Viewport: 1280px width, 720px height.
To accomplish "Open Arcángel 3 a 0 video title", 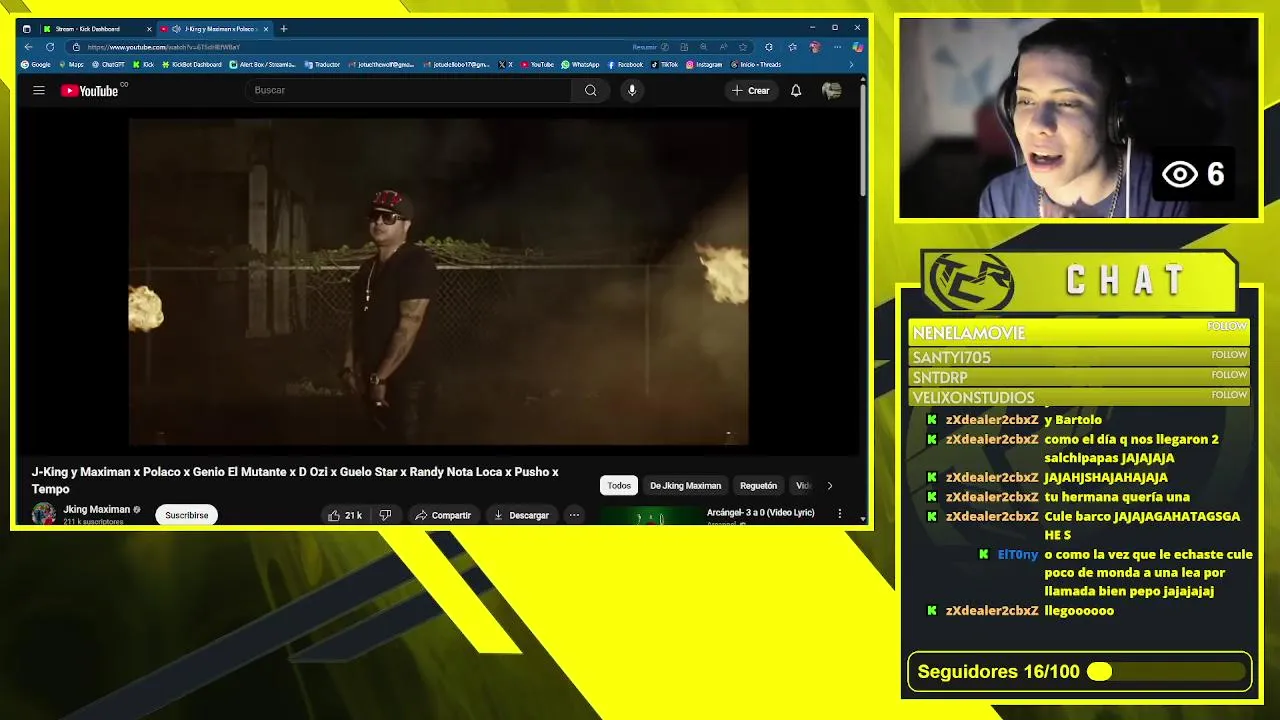I will tap(761, 512).
